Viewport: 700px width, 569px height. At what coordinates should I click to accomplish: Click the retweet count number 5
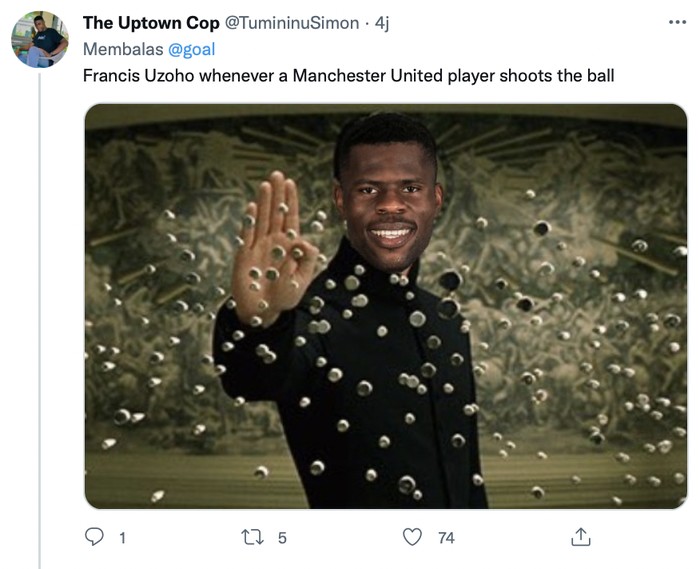[282, 538]
